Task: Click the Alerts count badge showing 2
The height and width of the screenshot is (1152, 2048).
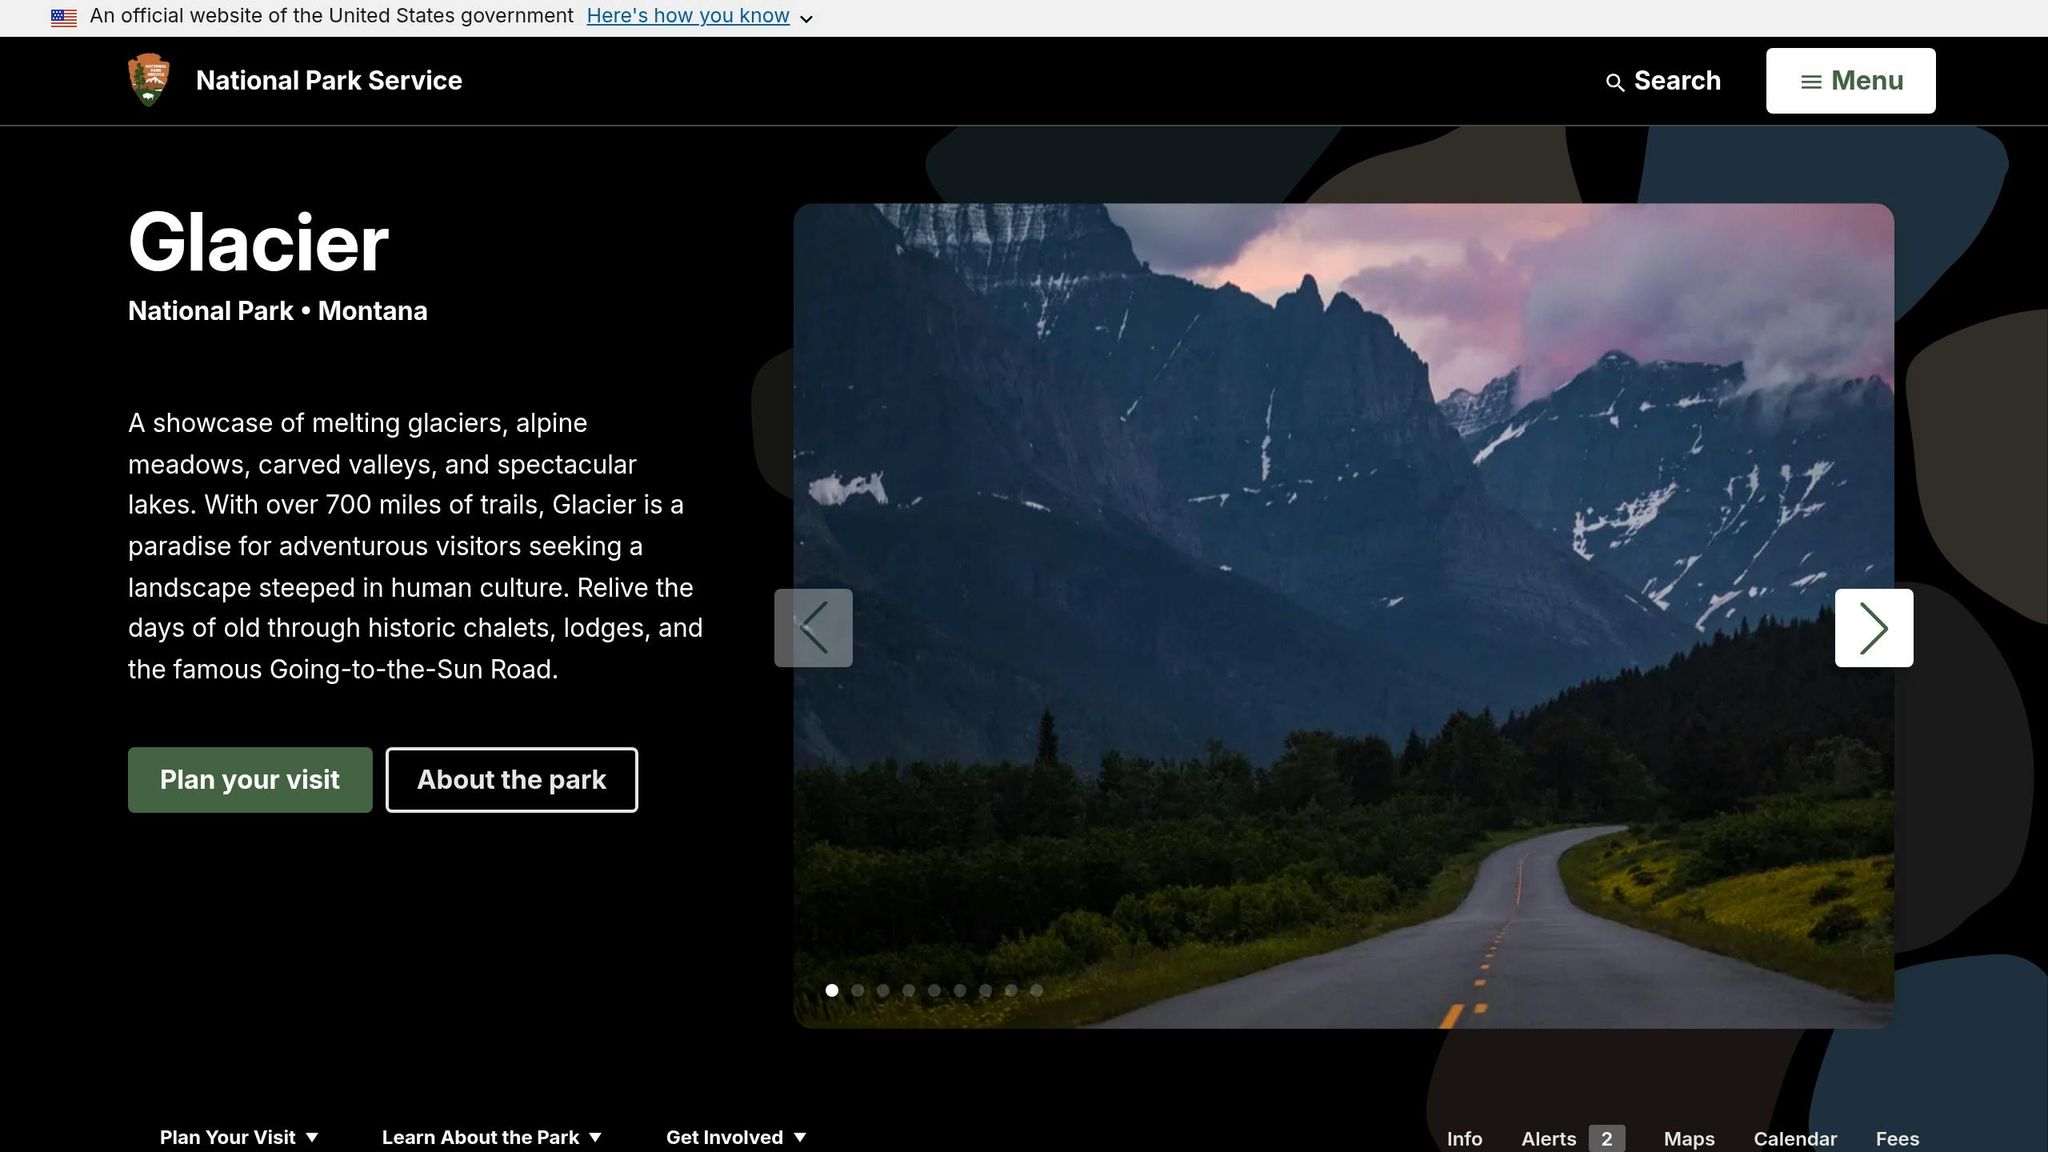Action: click(x=1606, y=1138)
